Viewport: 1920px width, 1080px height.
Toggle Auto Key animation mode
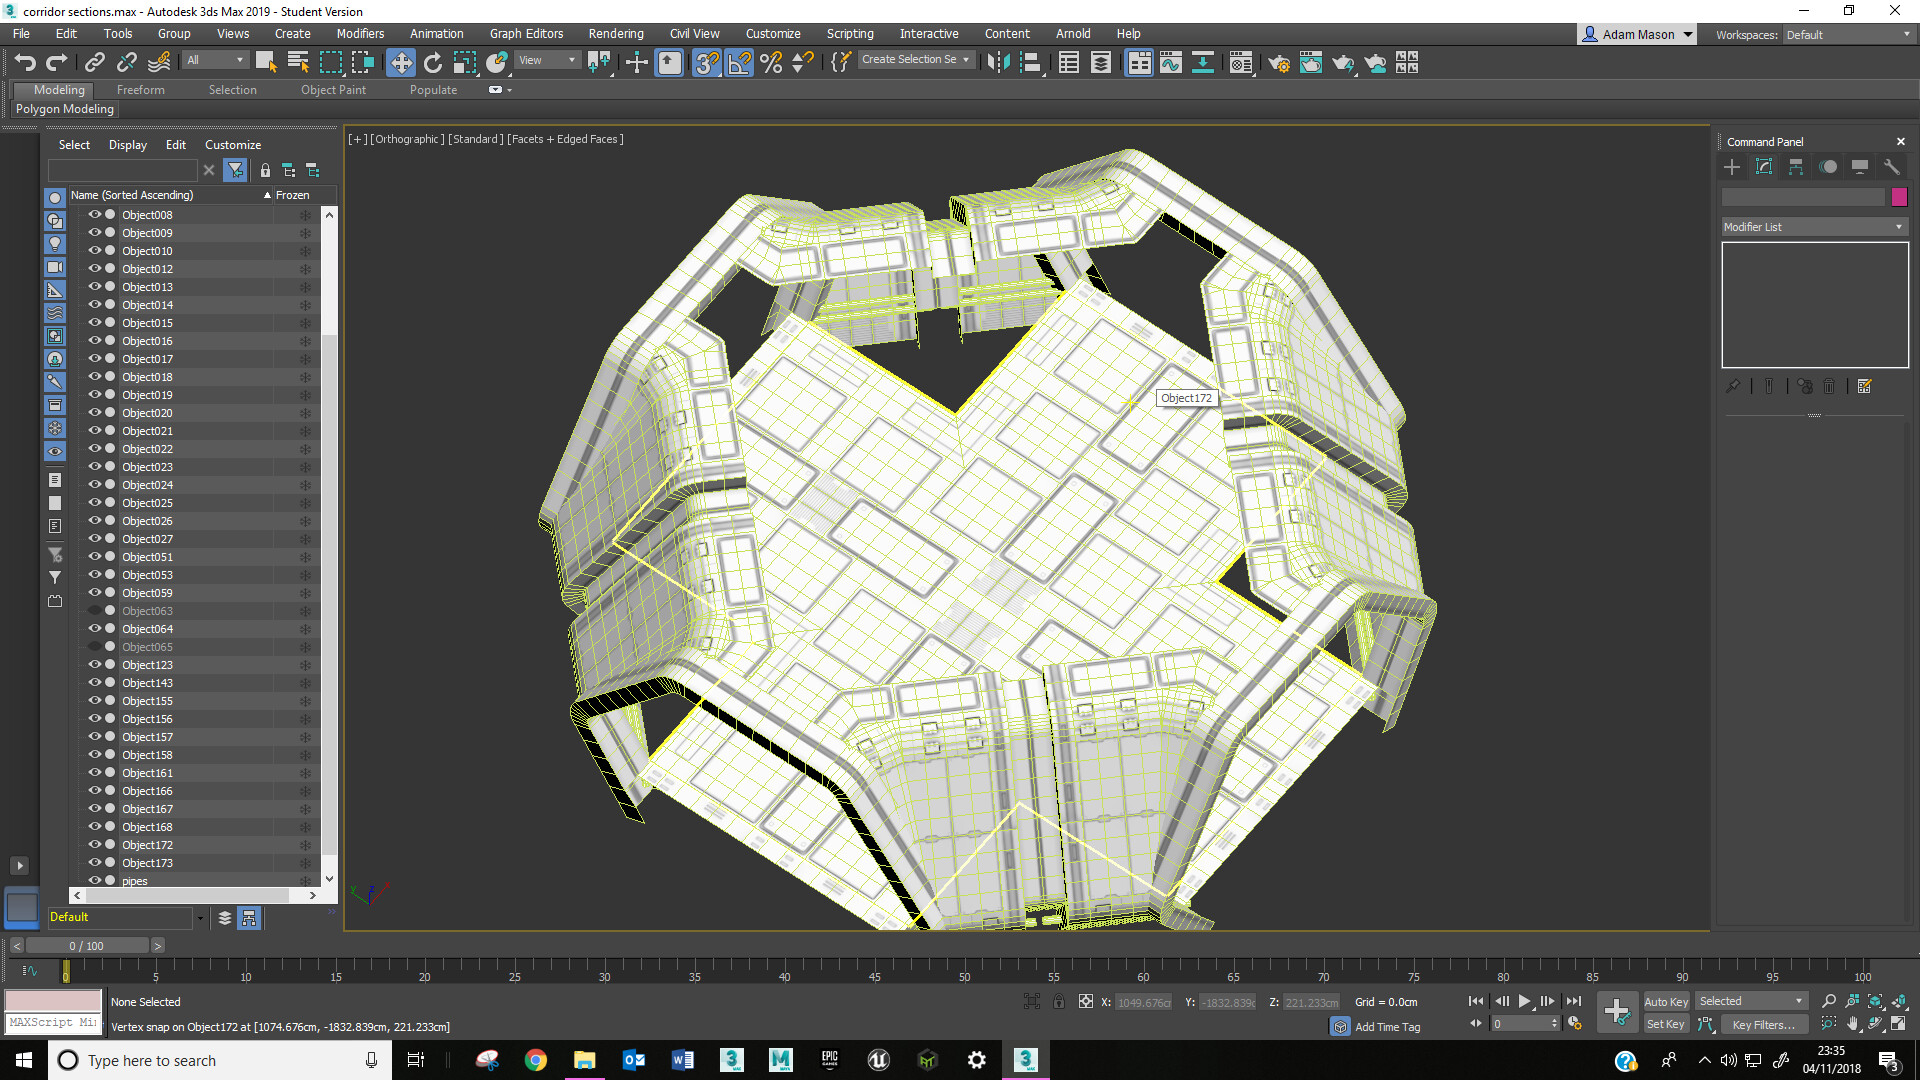coord(1666,1001)
